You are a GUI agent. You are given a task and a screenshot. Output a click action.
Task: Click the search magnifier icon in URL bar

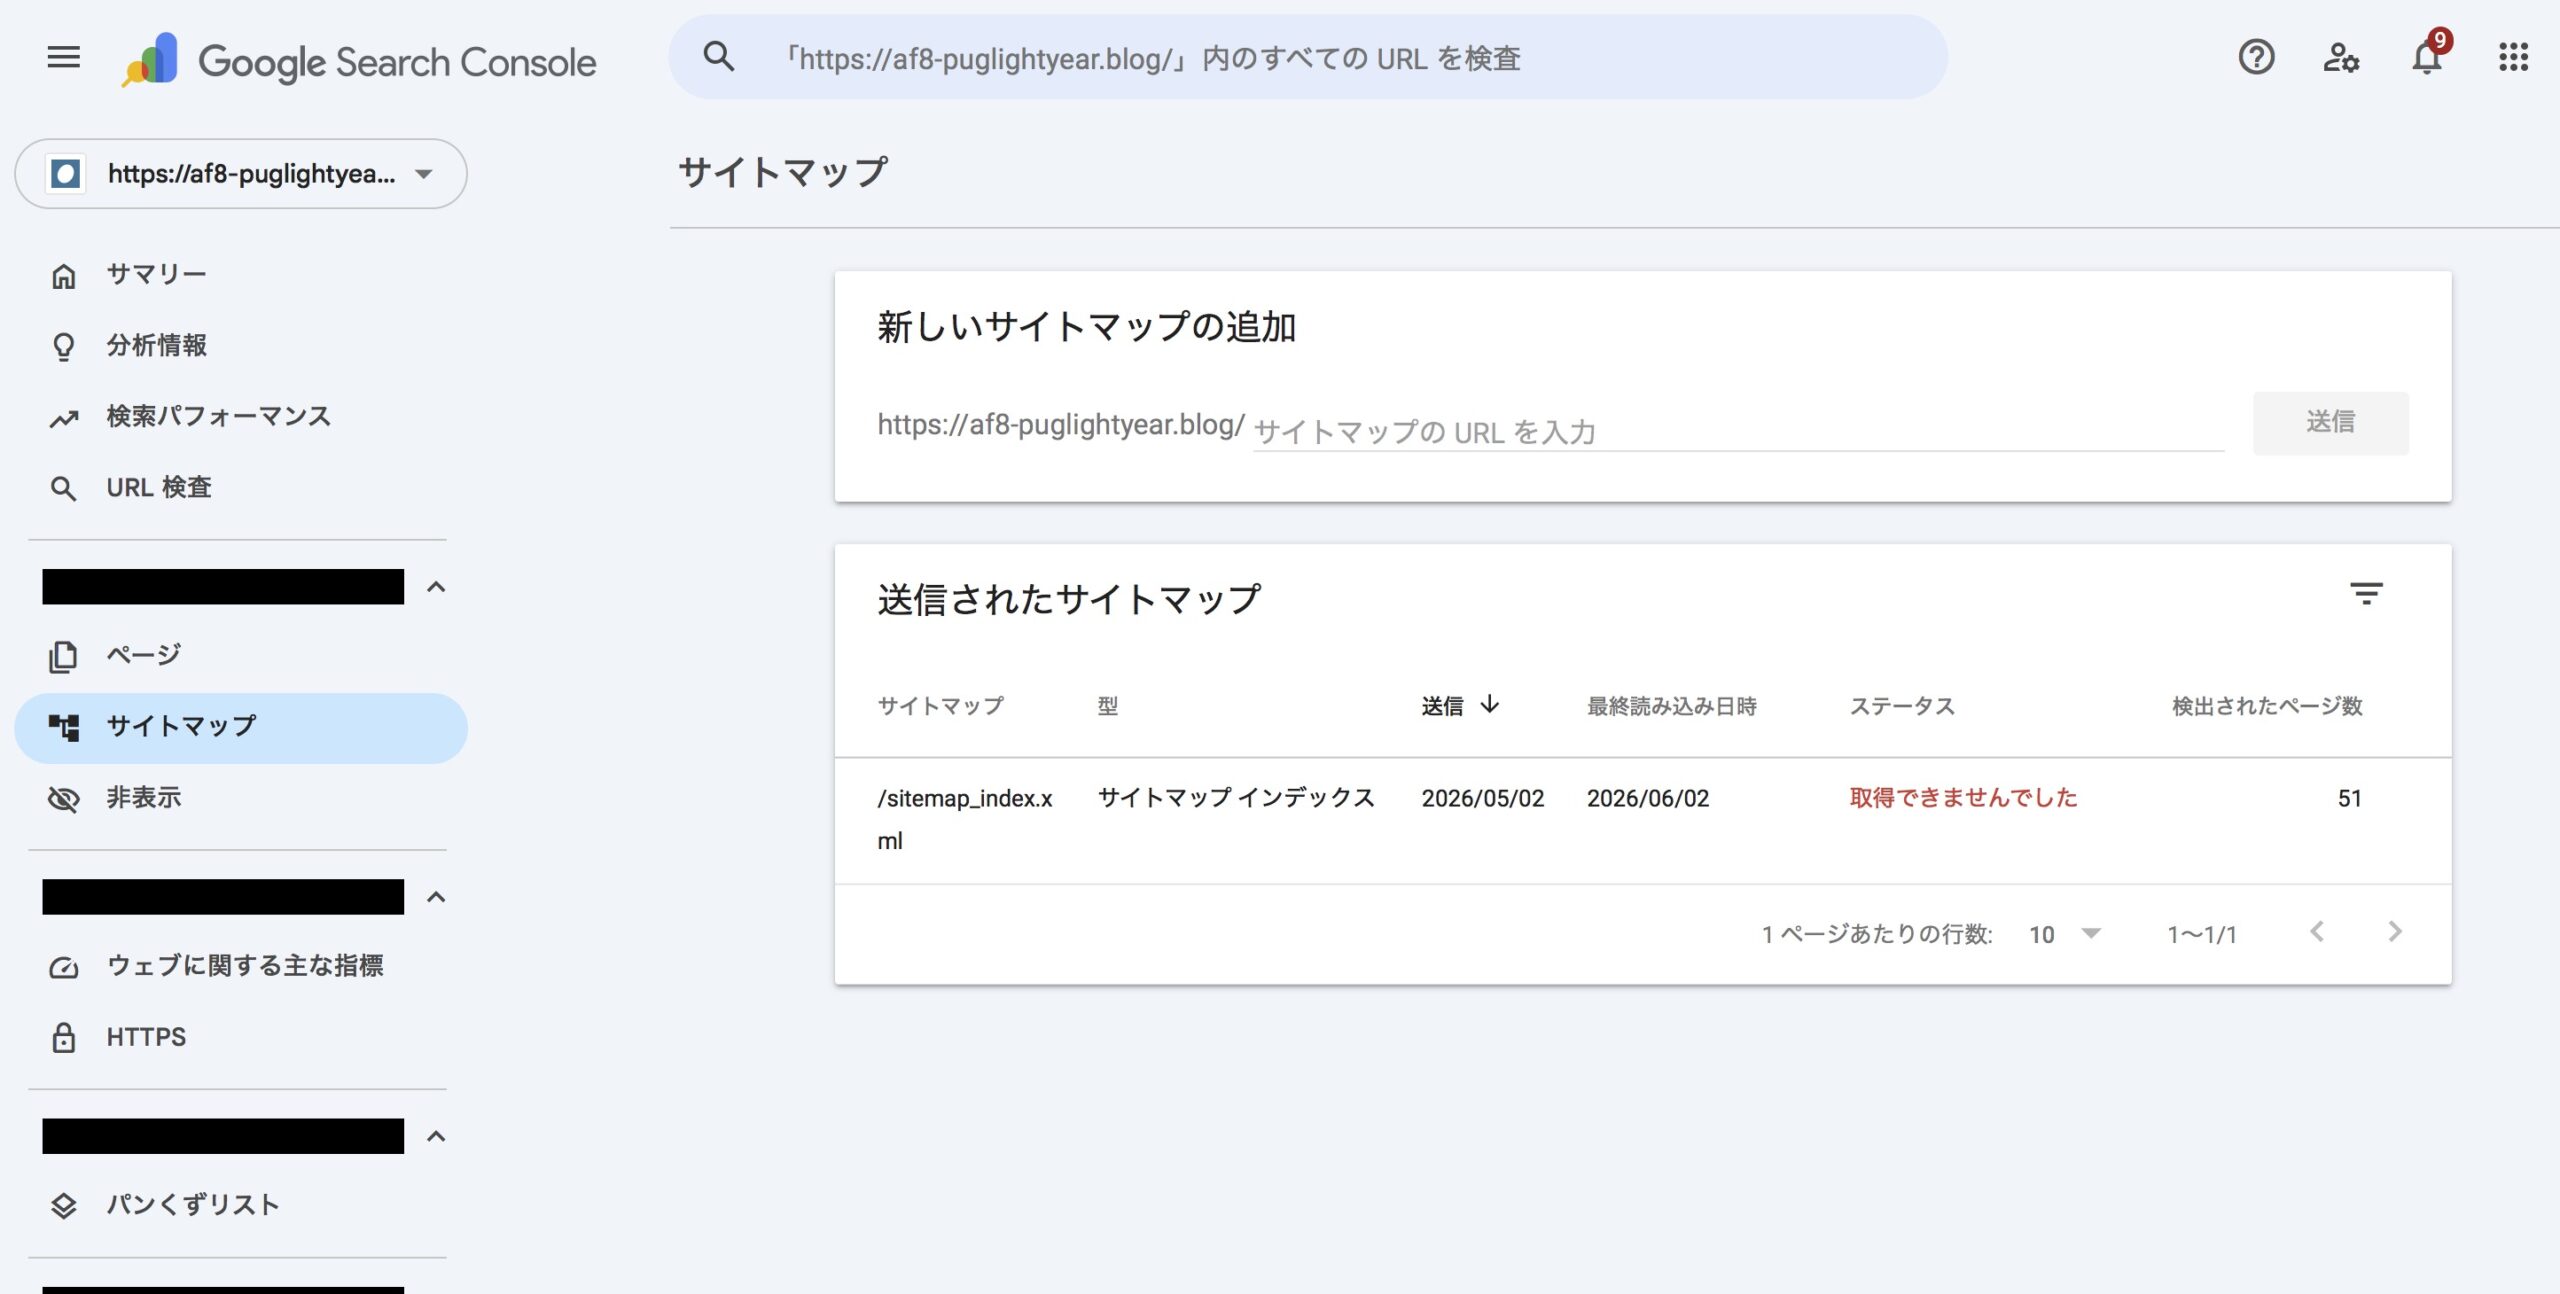click(x=718, y=57)
